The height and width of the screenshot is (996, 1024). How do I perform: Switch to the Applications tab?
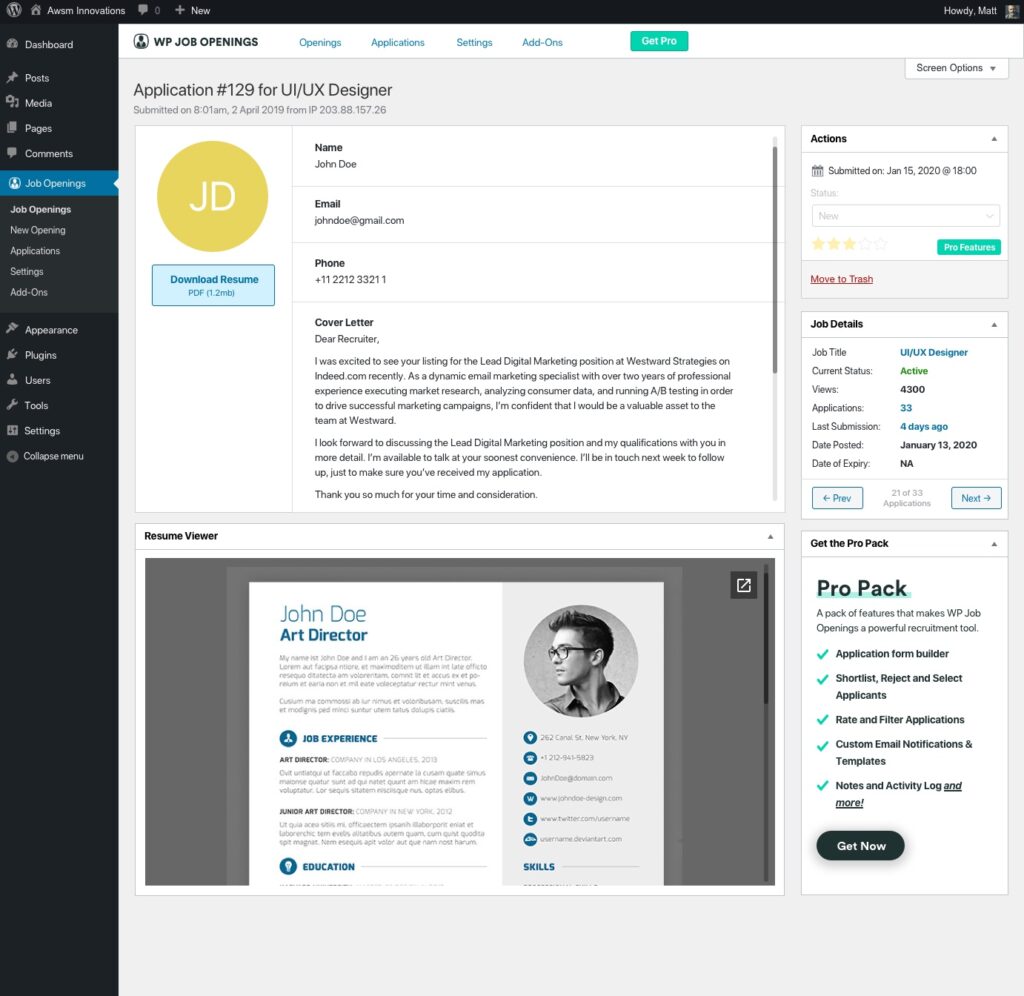point(398,42)
